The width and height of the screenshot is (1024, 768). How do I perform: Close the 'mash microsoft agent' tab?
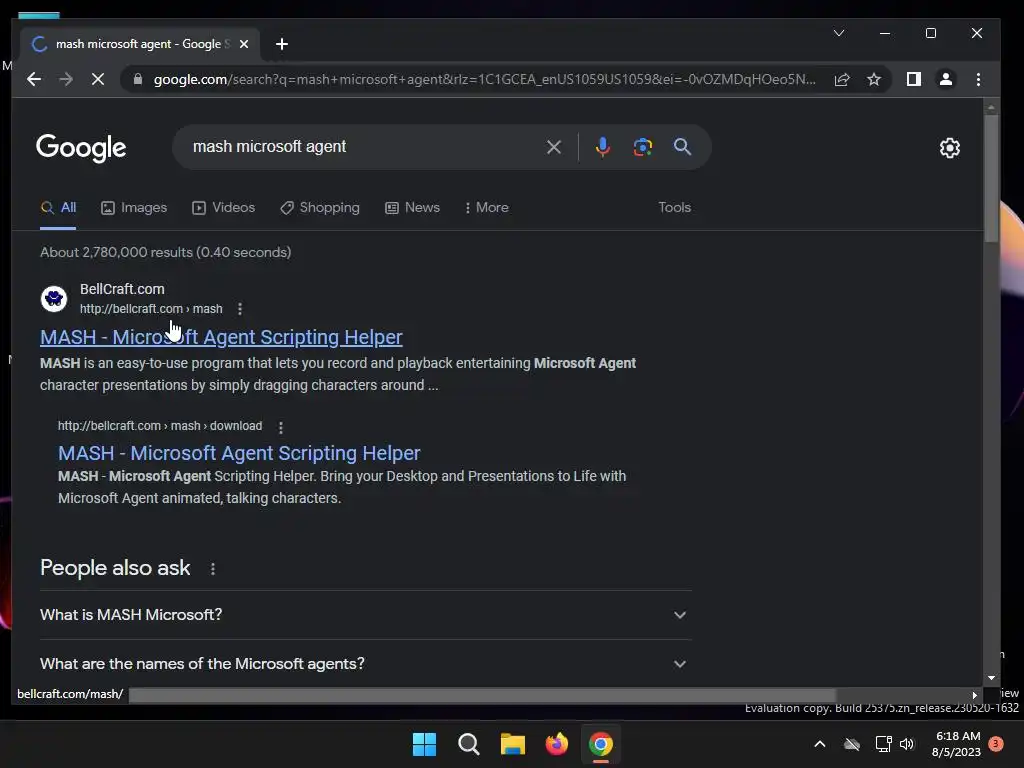click(244, 44)
